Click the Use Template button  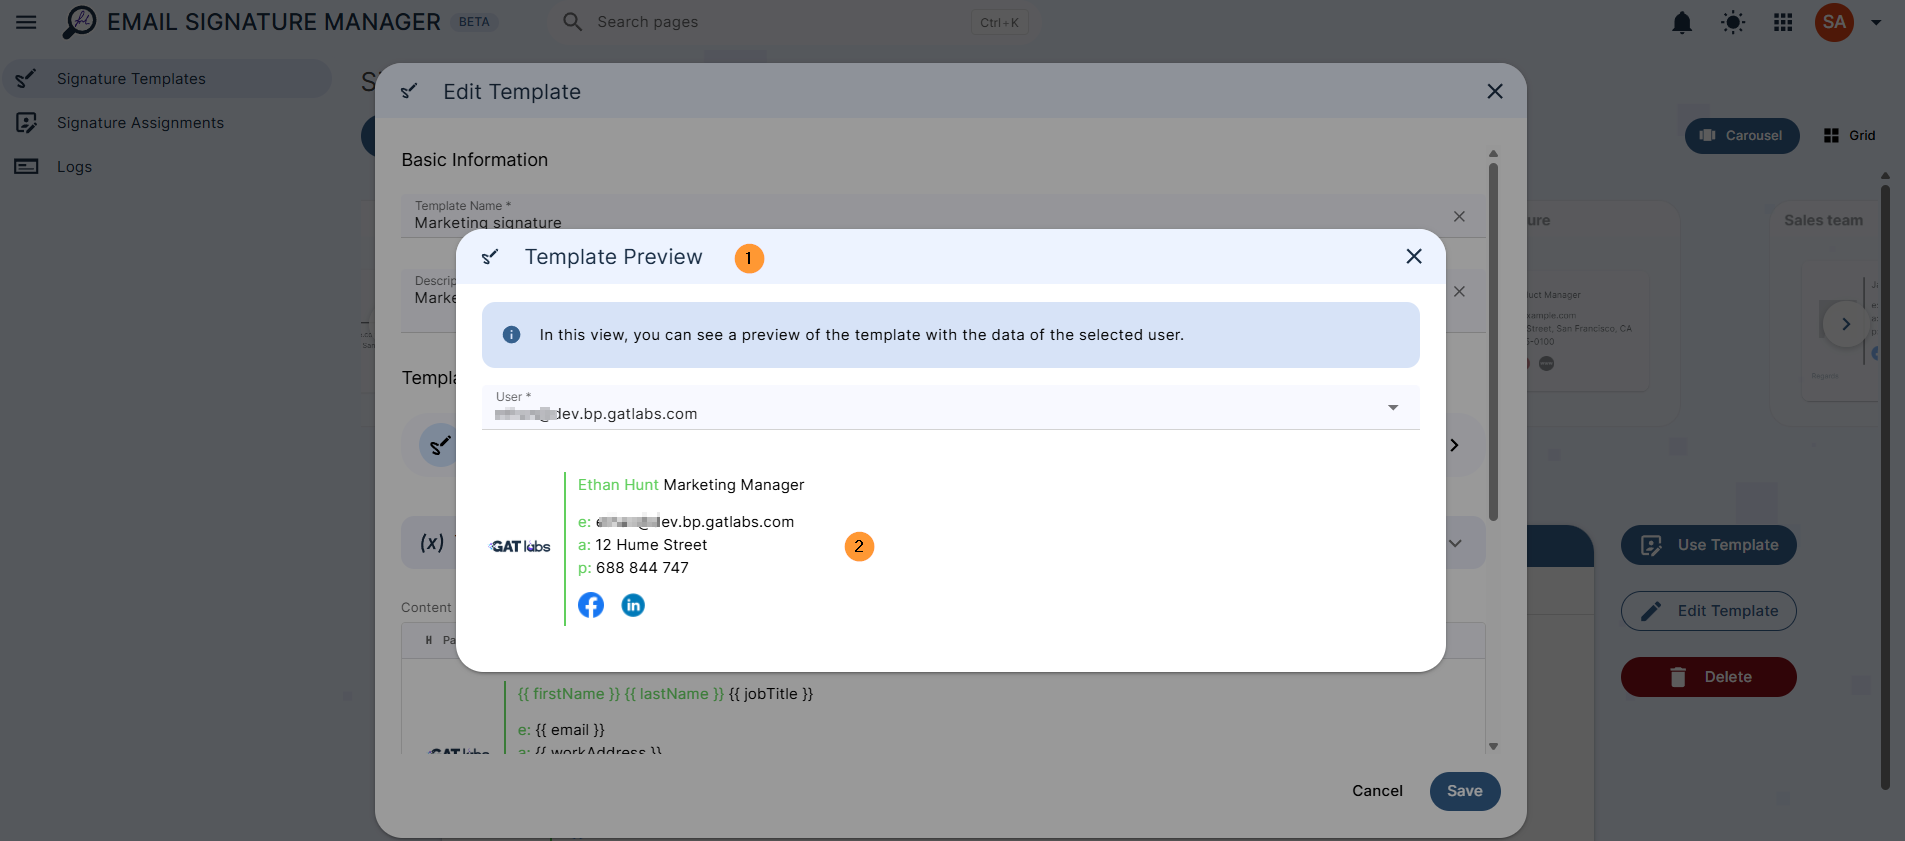(x=1708, y=545)
